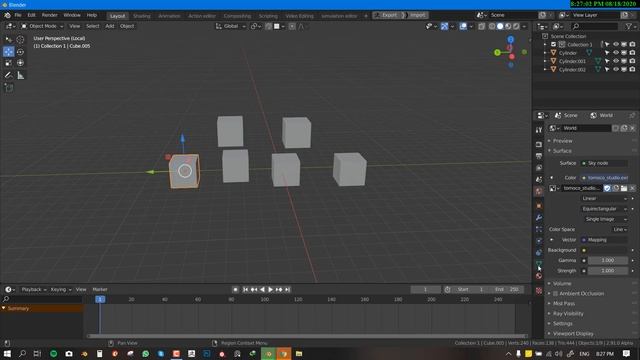
Task: Open the Scene properties tab
Action: (x=539, y=180)
